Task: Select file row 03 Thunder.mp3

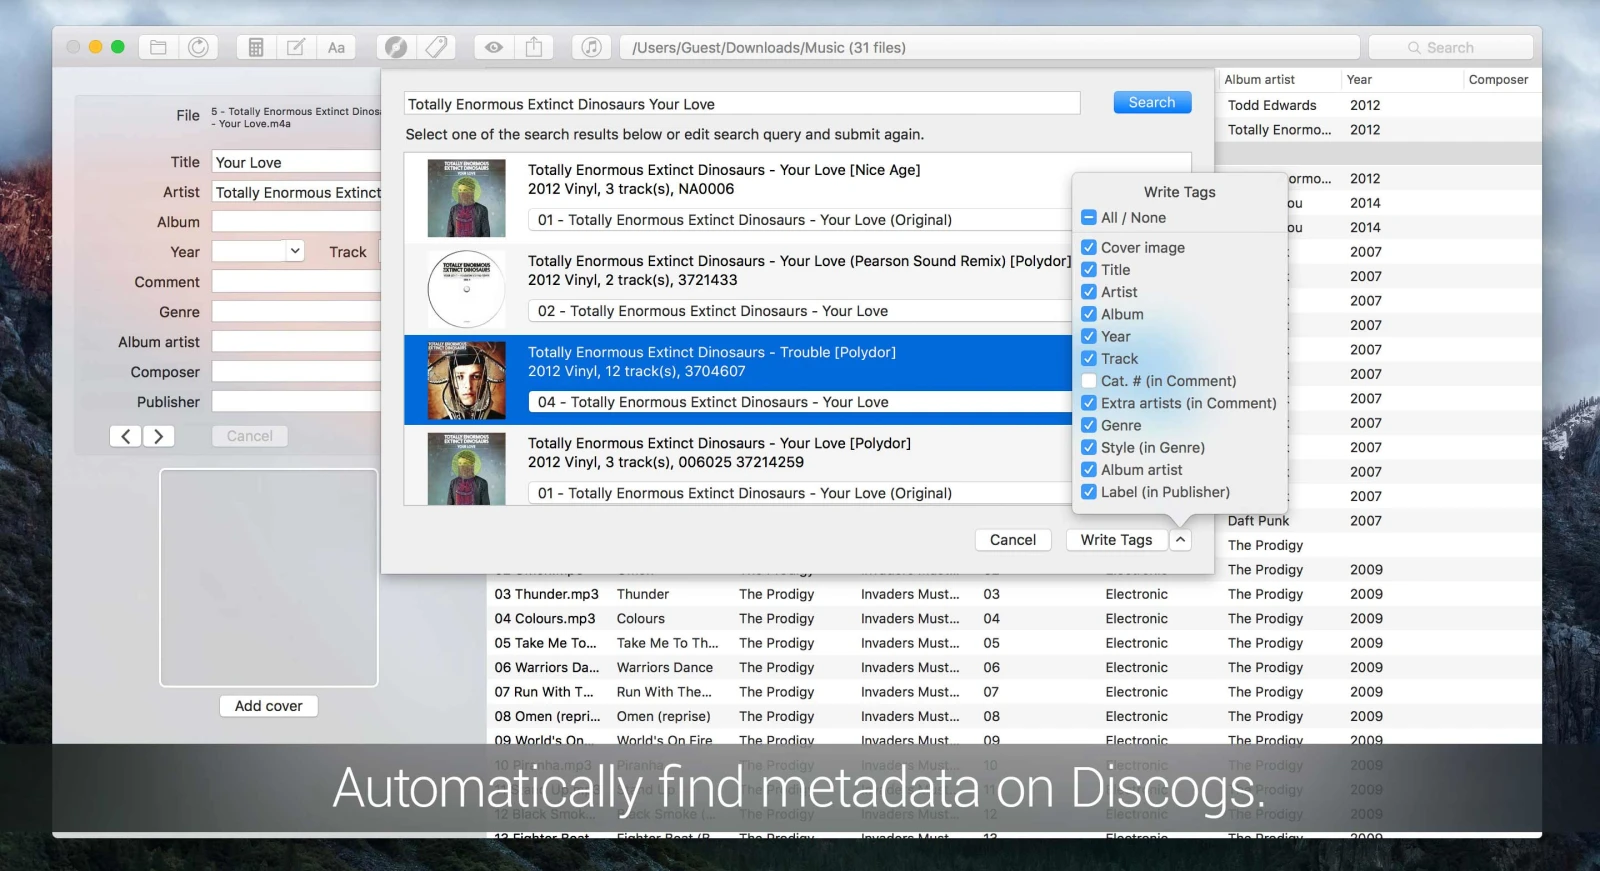Action: pyautogui.click(x=1014, y=594)
